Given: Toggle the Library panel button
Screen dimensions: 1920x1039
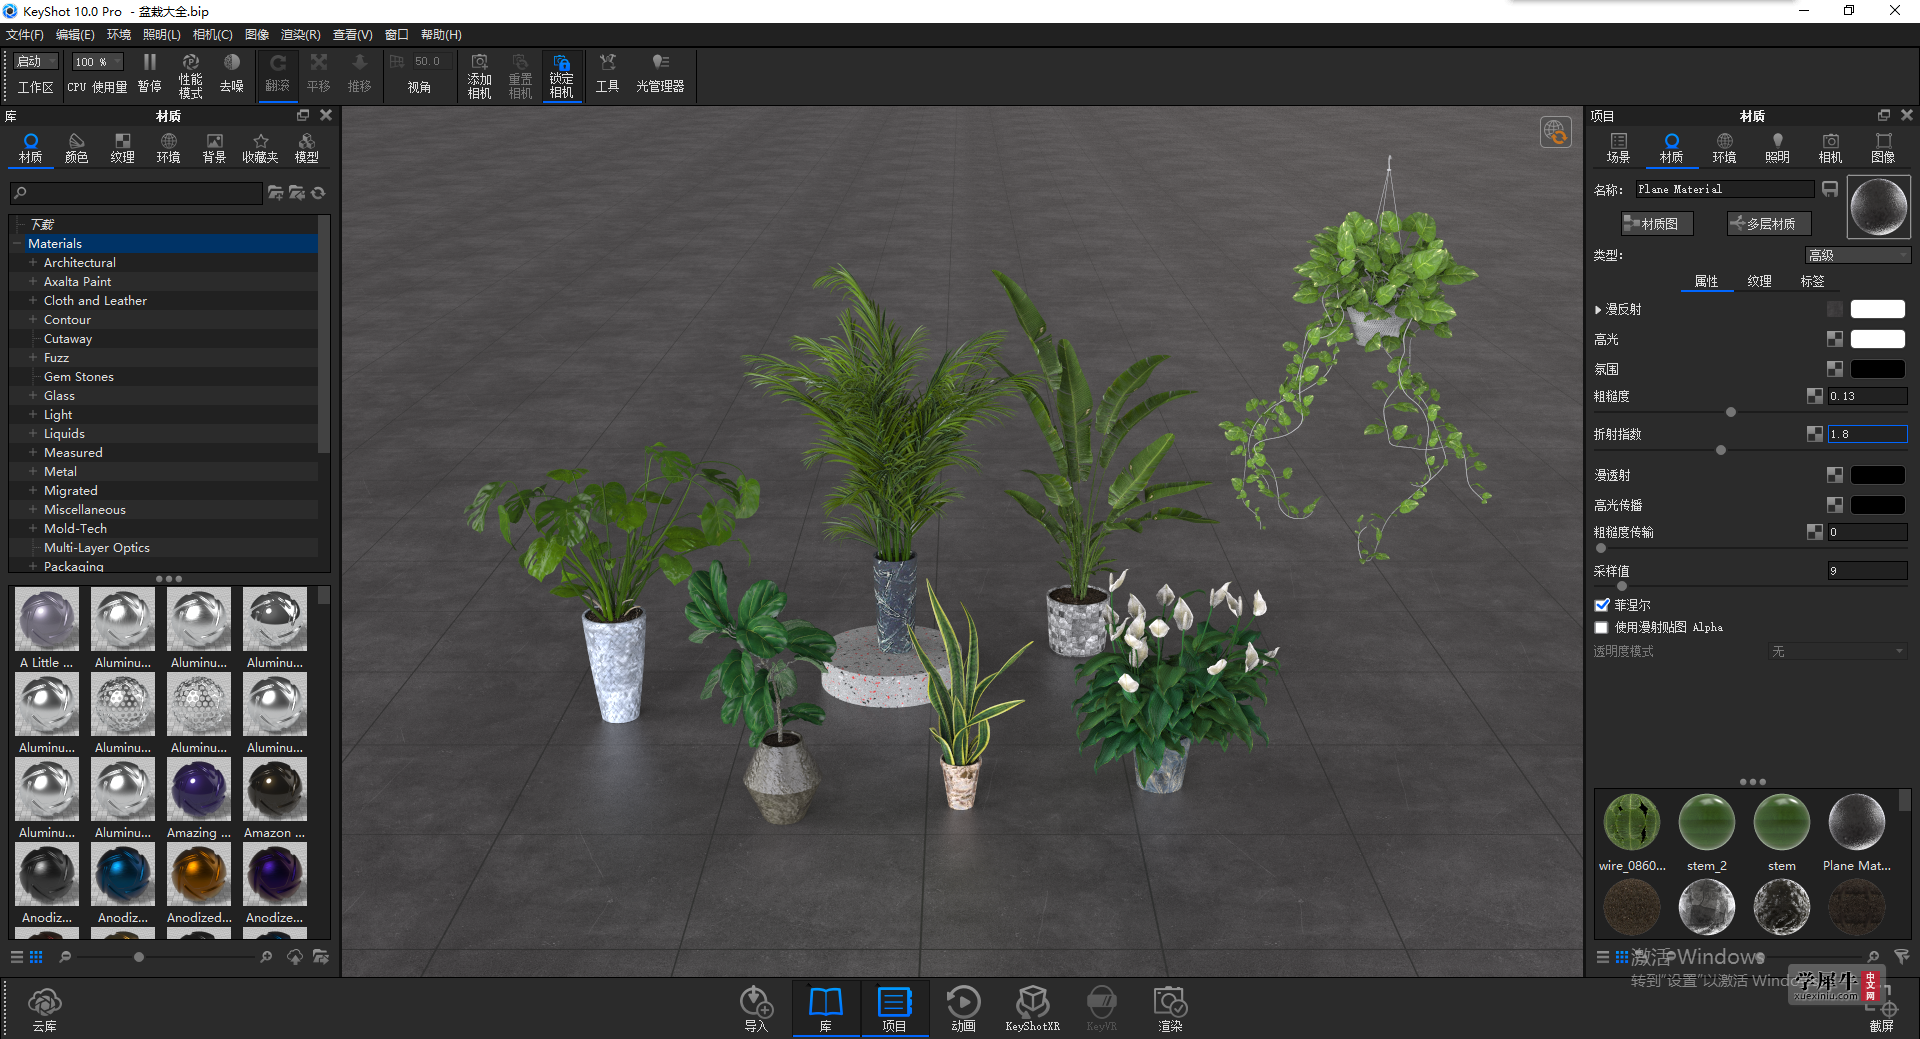Looking at the screenshot, I should click(826, 1008).
